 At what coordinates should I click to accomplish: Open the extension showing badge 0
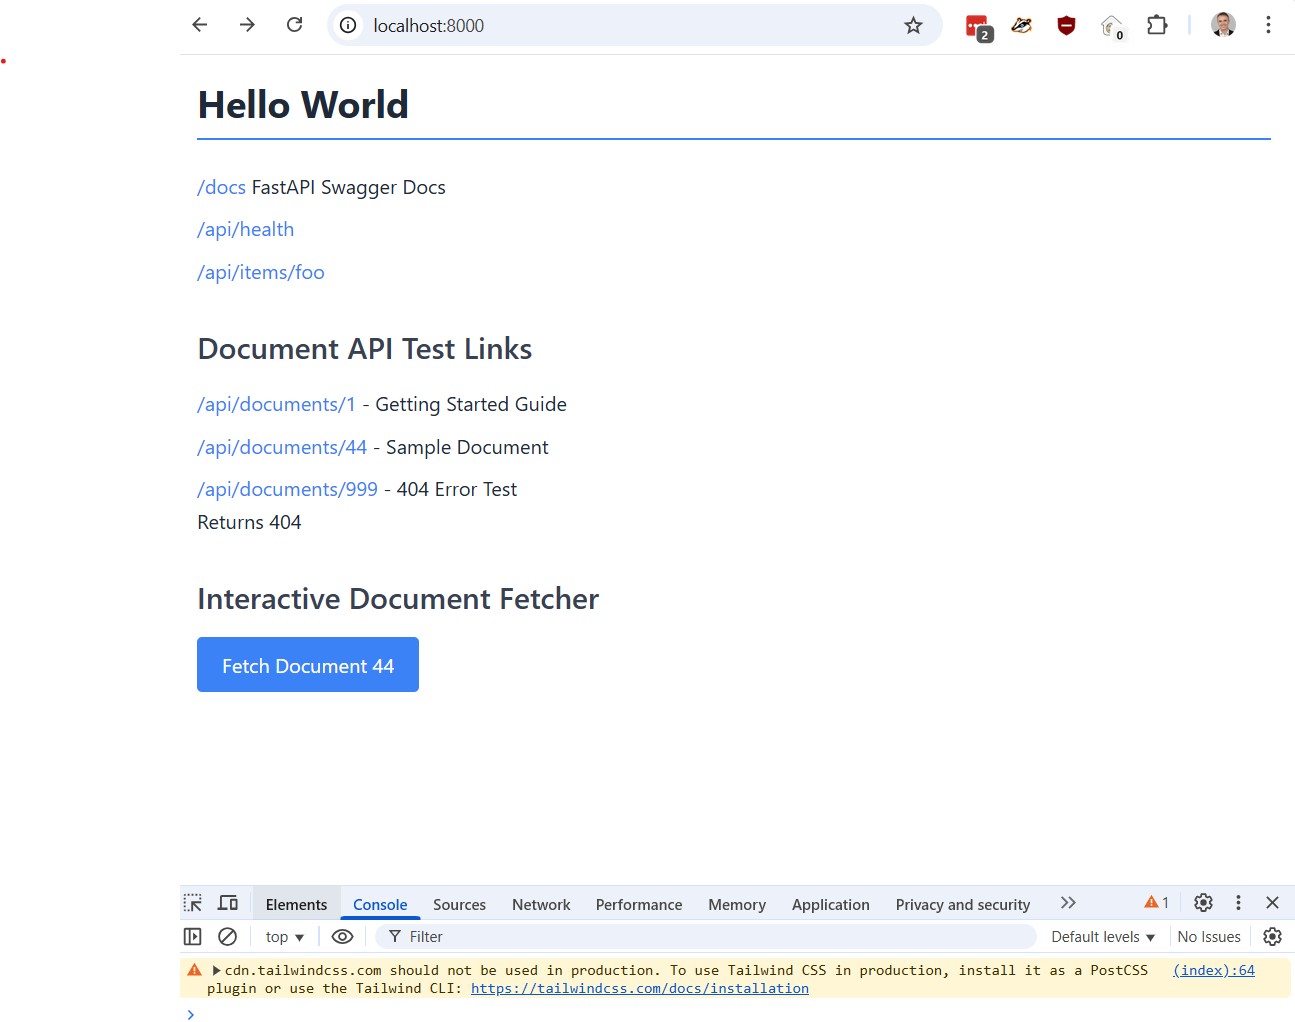point(1112,27)
